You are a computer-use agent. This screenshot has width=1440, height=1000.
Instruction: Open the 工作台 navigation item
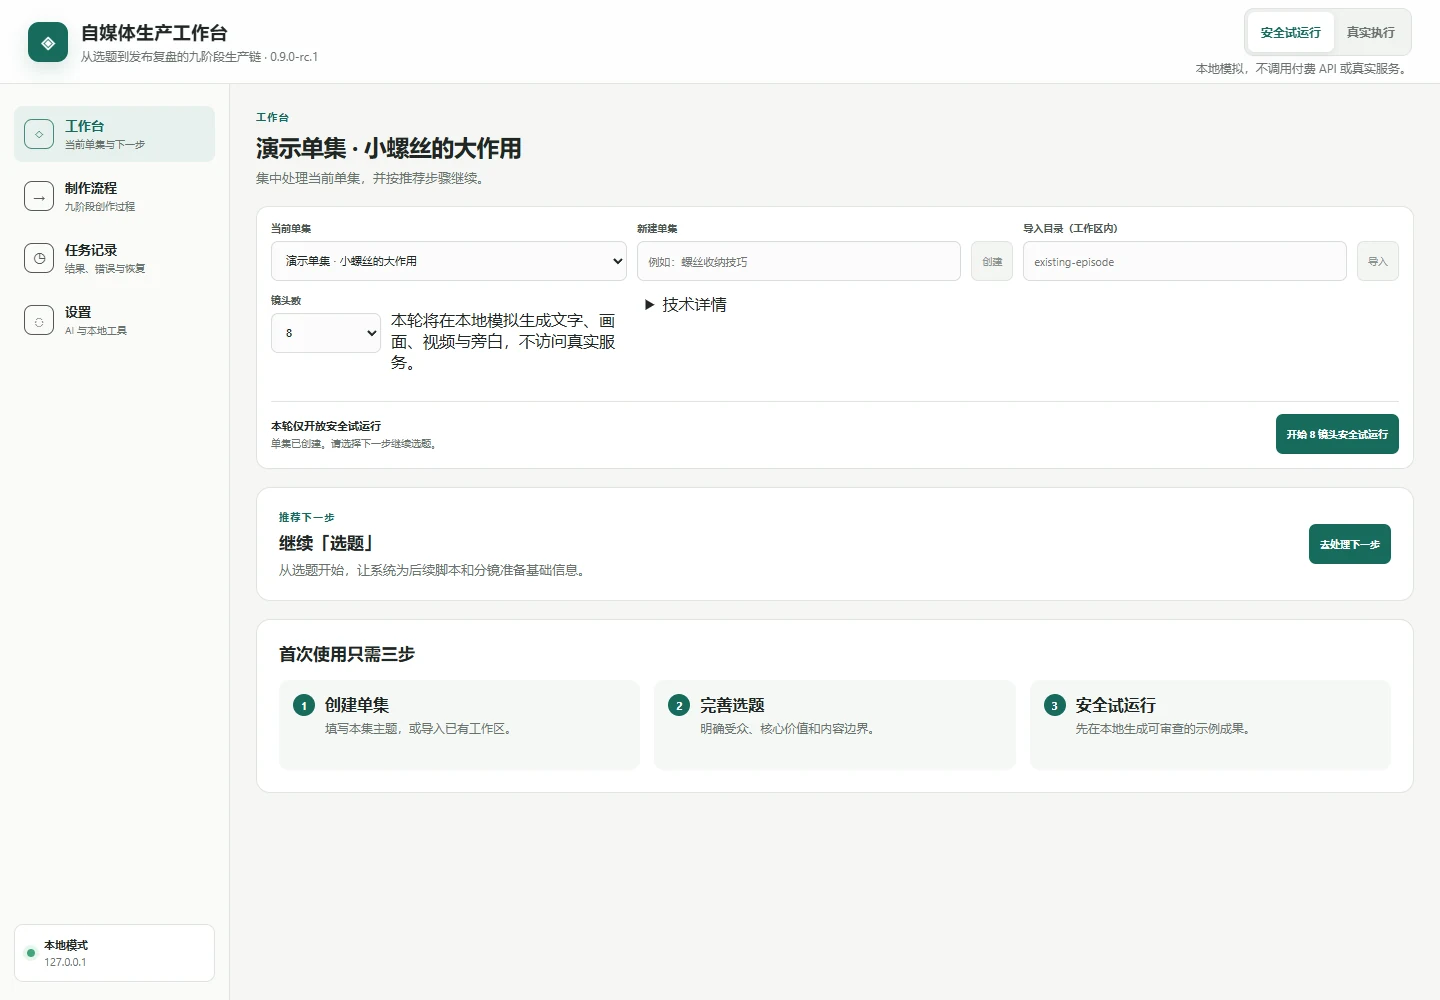click(x=114, y=134)
